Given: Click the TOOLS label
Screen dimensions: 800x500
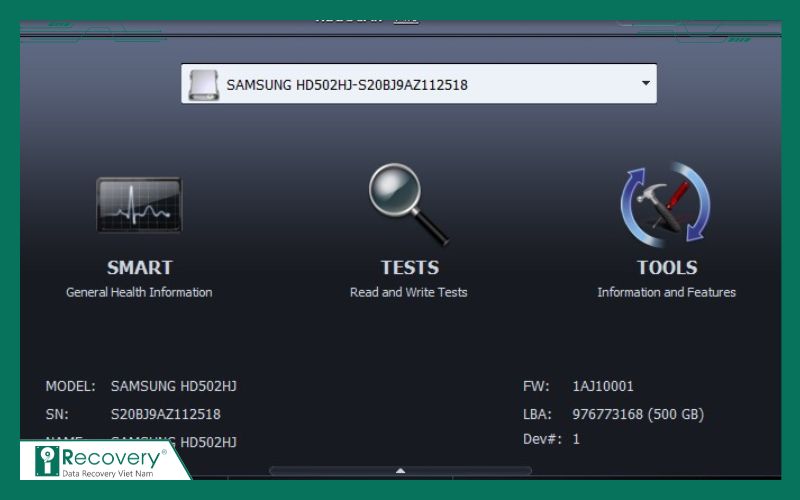Looking at the screenshot, I should tap(667, 267).
